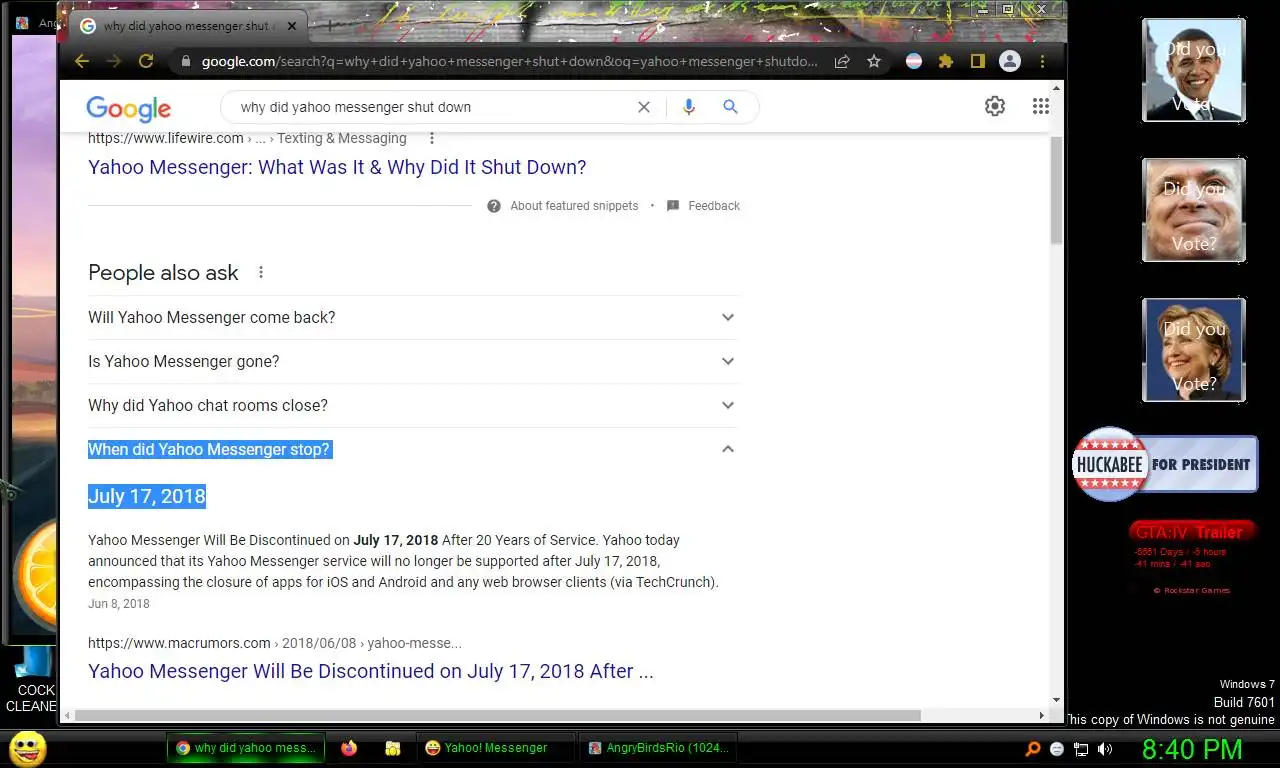Open Google quick settings gear

pyautogui.click(x=995, y=106)
